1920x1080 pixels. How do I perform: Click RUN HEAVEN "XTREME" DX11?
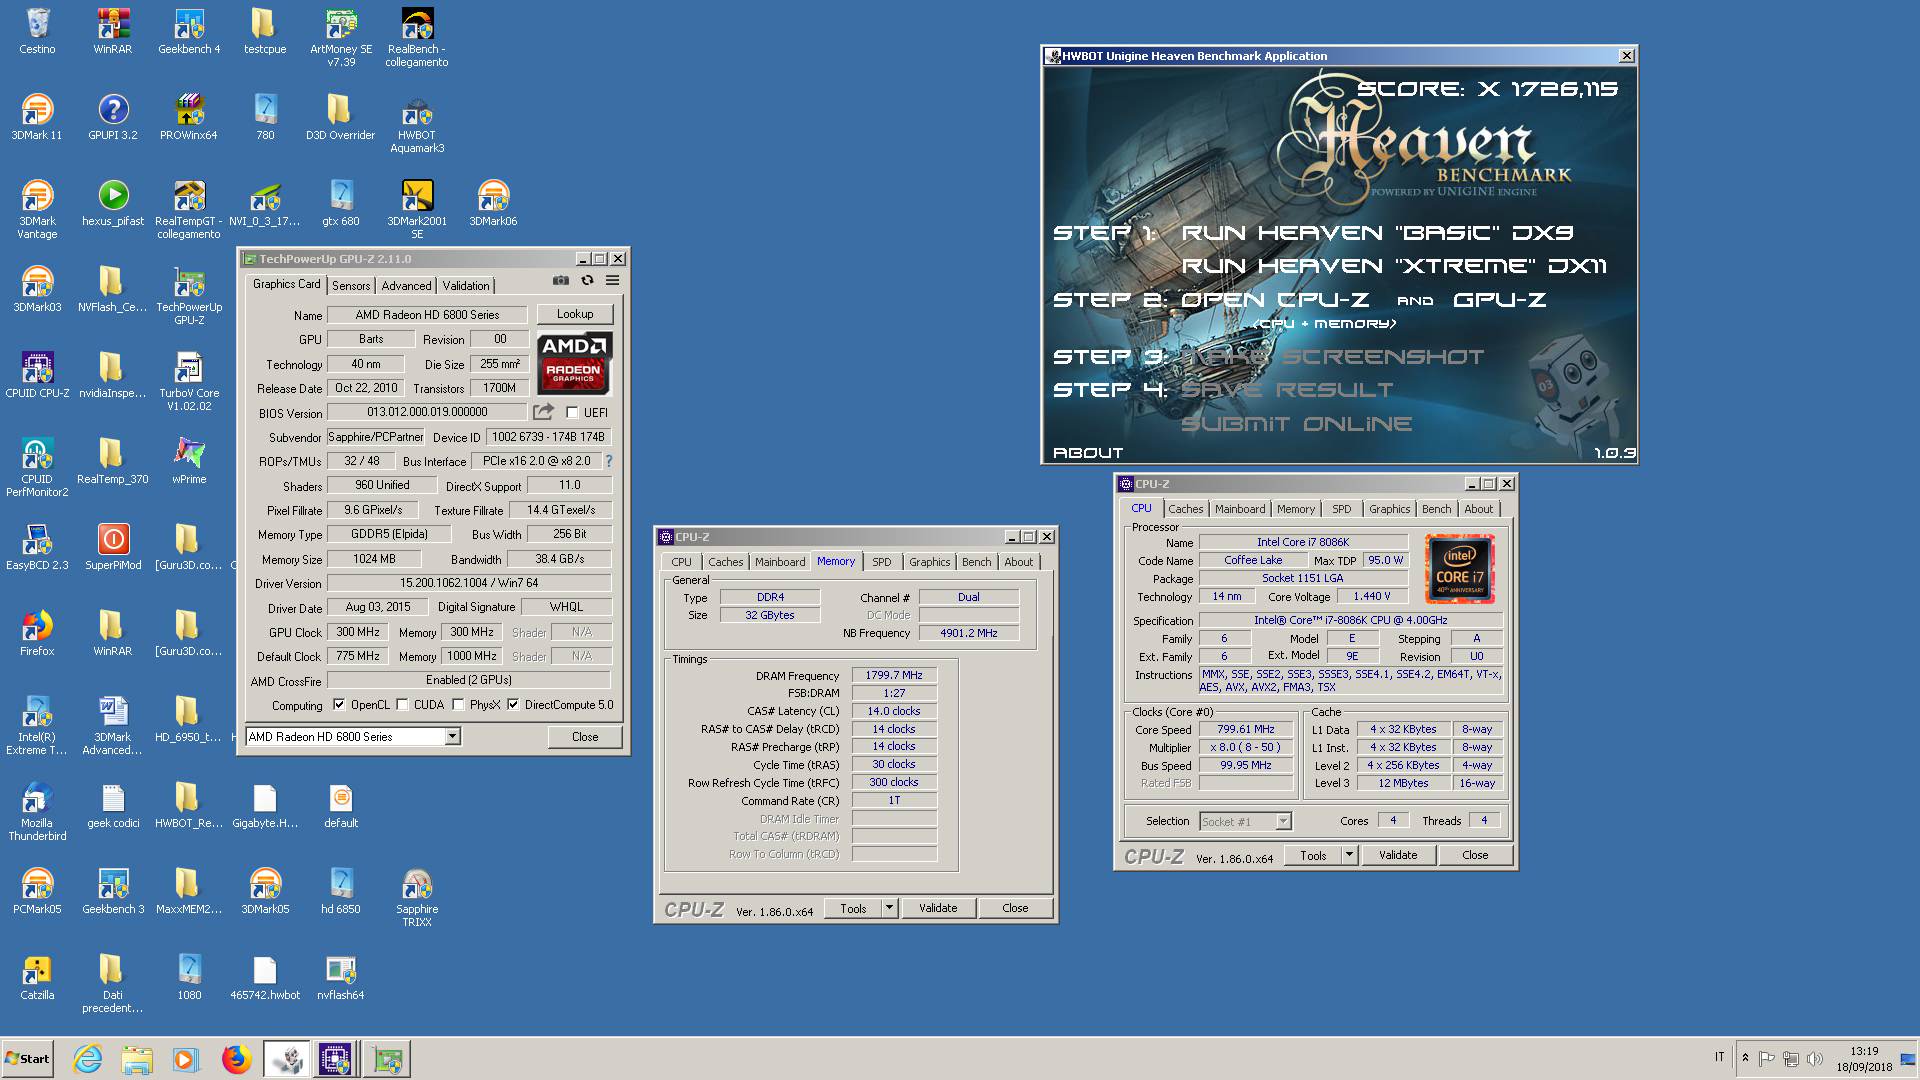tap(1394, 266)
